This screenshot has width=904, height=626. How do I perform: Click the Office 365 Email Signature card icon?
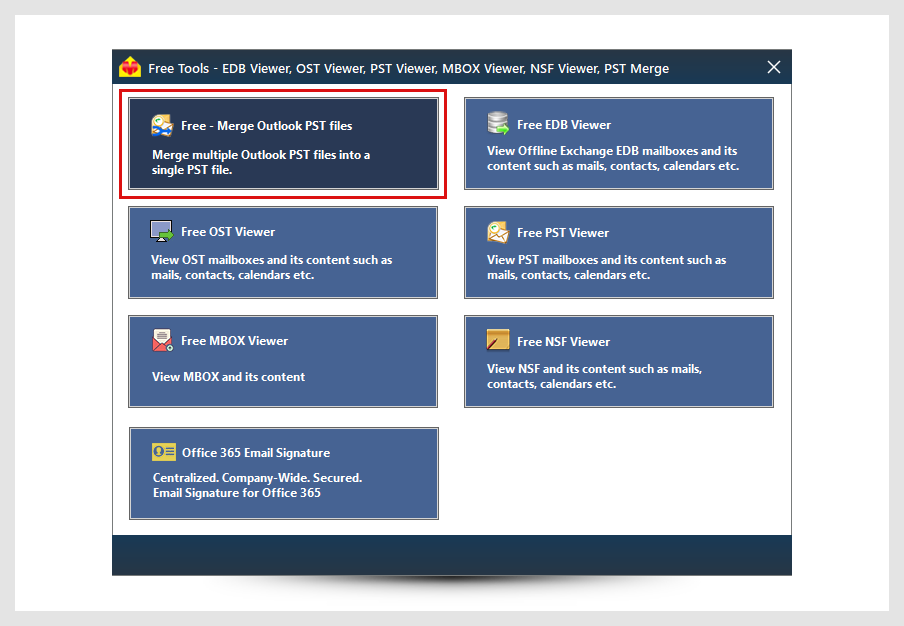point(164,452)
